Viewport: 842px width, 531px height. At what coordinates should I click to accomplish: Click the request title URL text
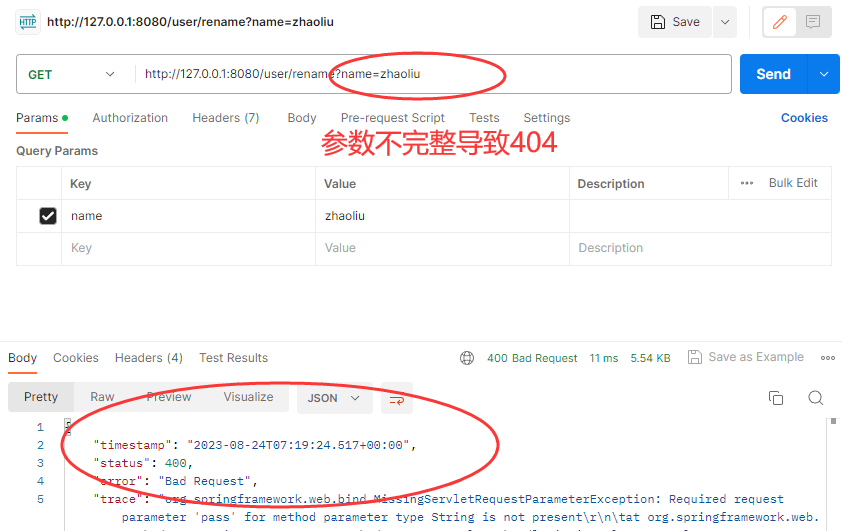[190, 22]
